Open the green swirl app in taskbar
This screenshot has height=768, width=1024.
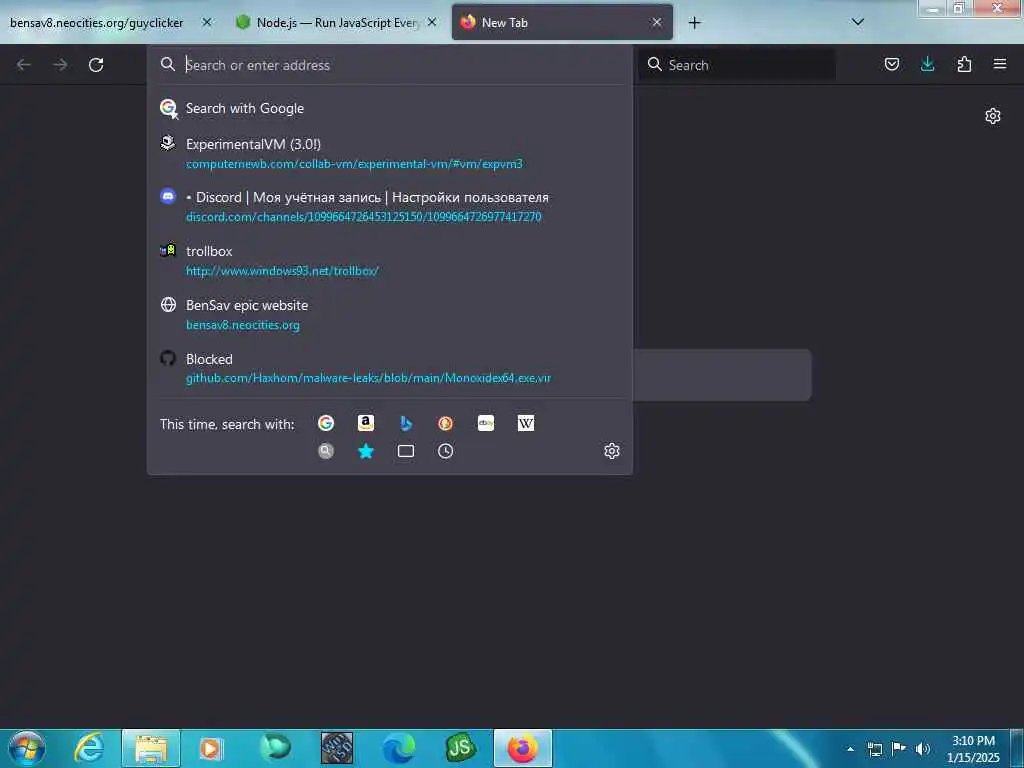click(x=275, y=748)
